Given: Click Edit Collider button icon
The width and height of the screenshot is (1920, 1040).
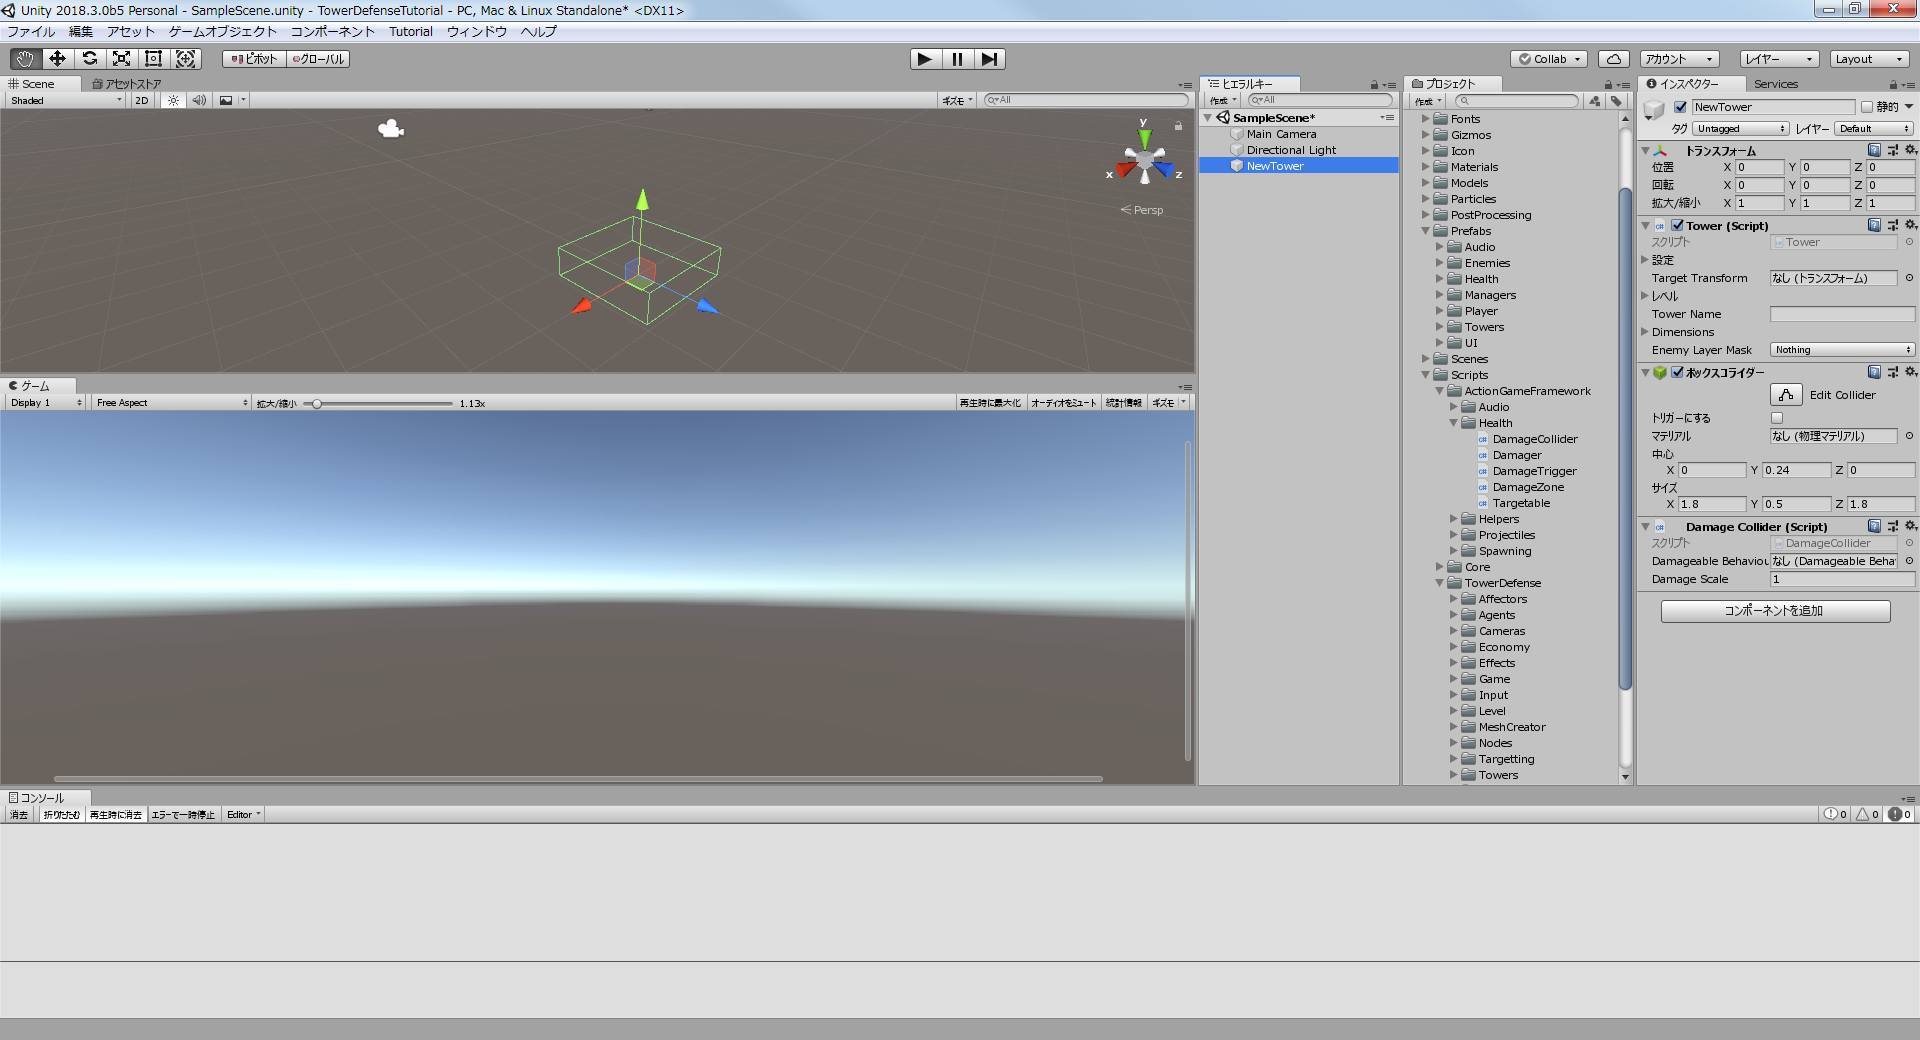Looking at the screenshot, I should coord(1786,395).
